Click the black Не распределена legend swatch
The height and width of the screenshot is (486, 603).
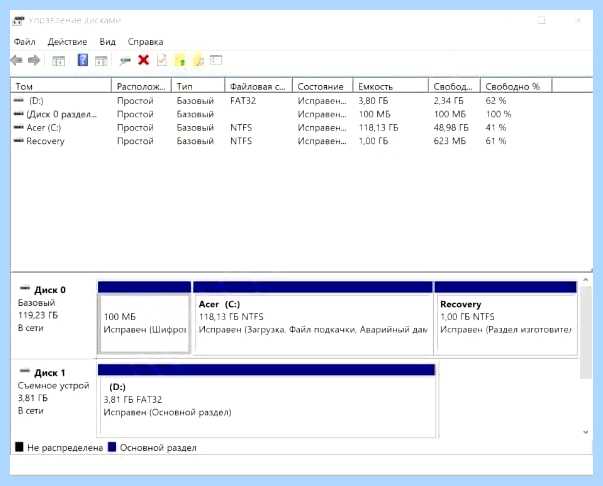click(19, 447)
